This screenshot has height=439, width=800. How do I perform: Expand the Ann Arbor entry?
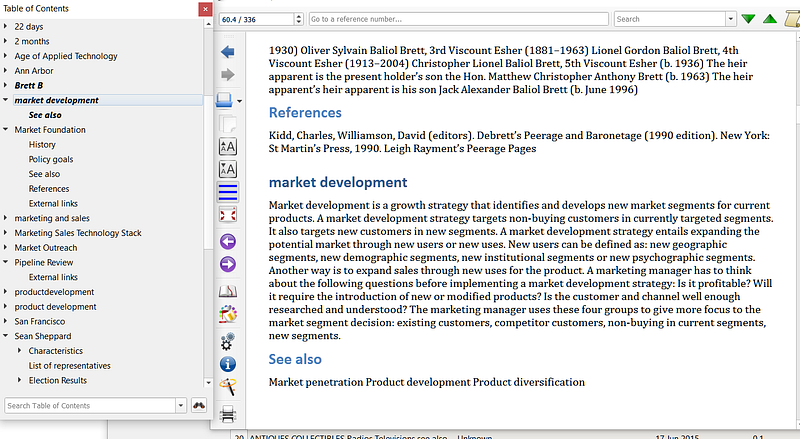pos(6,70)
